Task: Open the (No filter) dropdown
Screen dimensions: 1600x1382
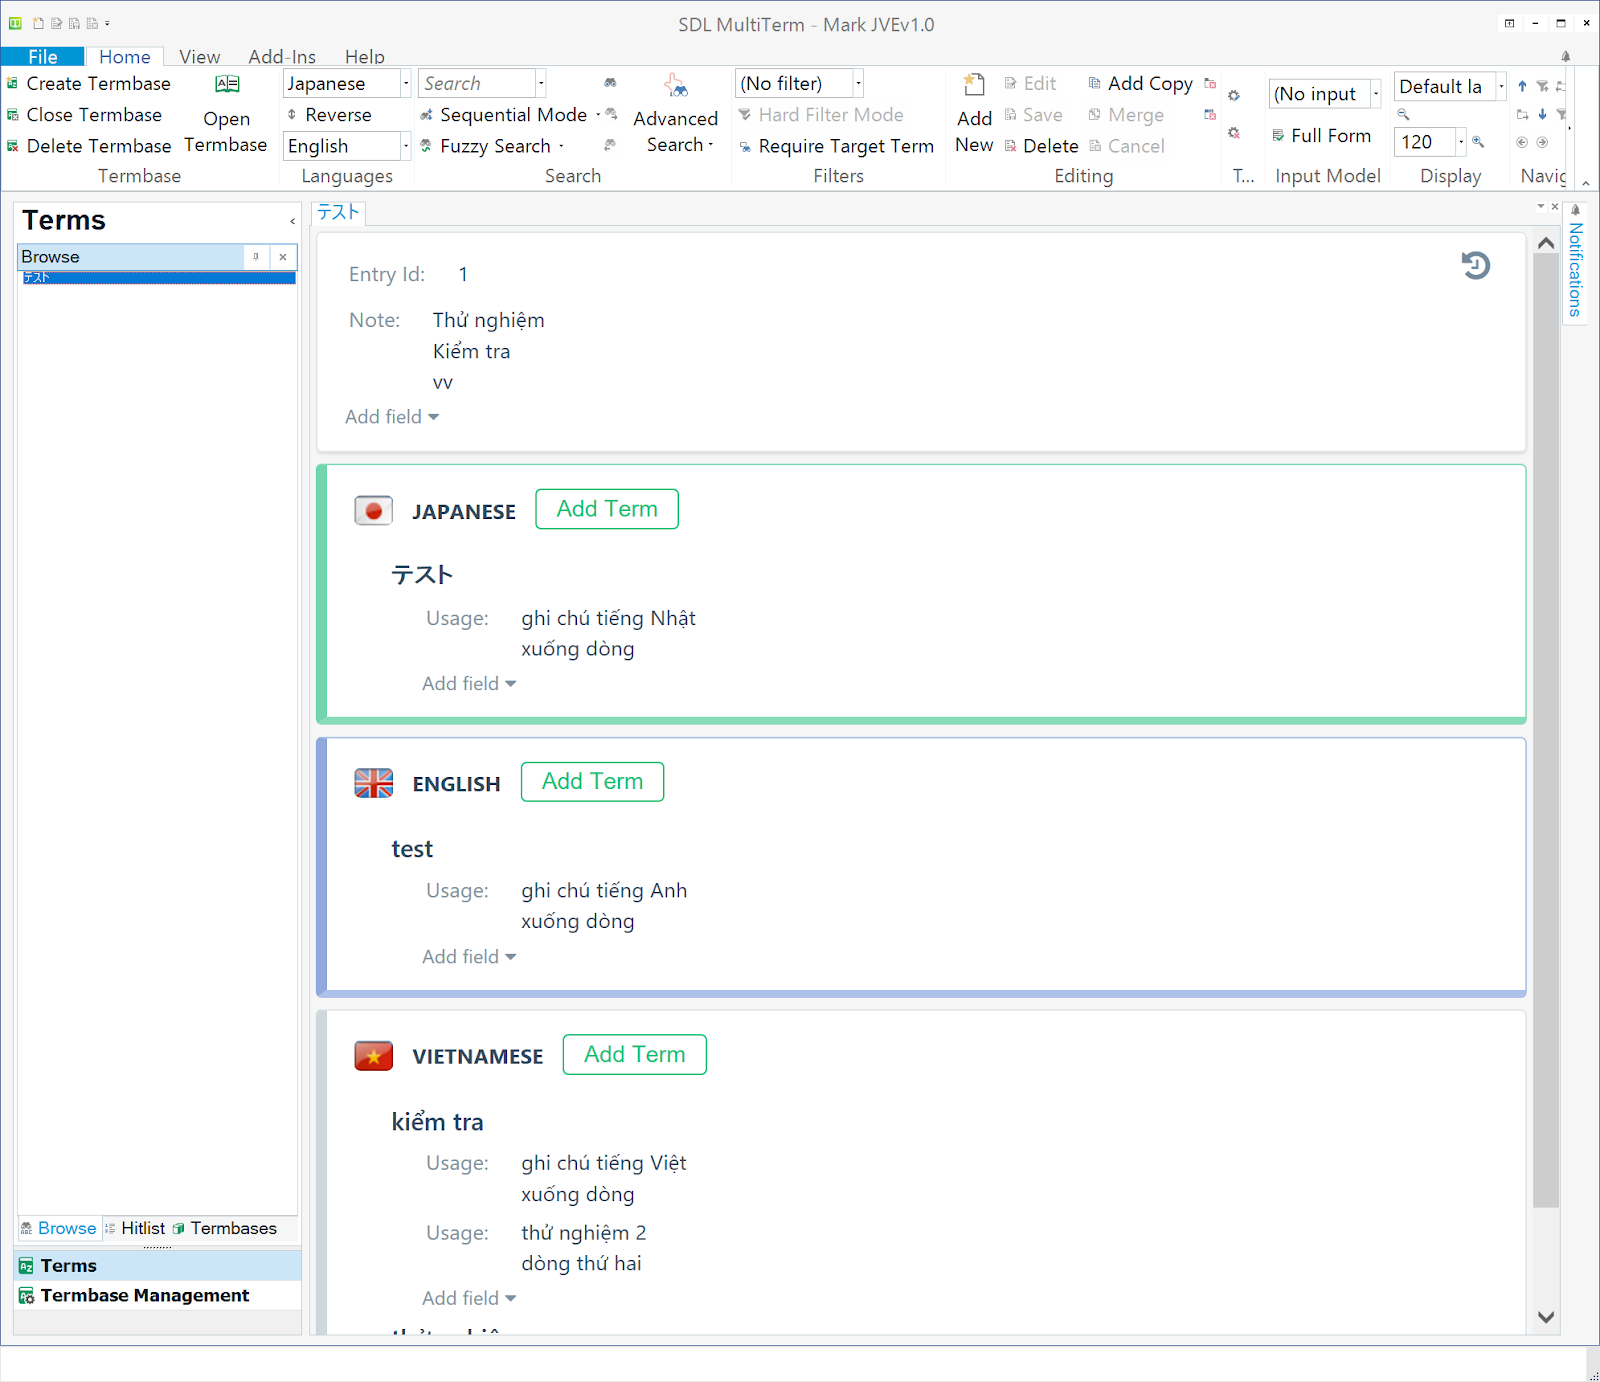Action: tap(858, 84)
